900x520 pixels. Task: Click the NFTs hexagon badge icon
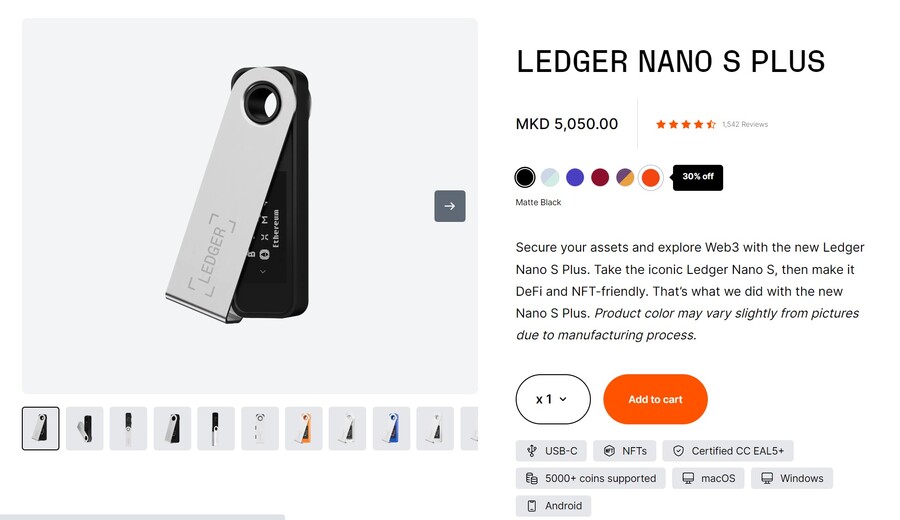(x=609, y=451)
